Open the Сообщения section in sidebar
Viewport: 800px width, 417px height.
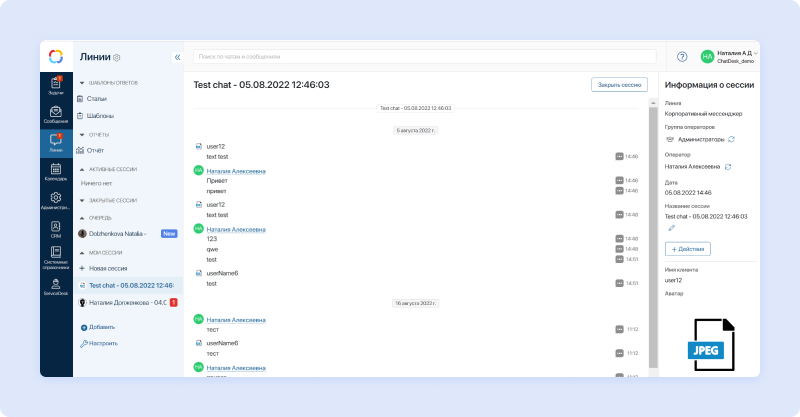pyautogui.click(x=56, y=114)
